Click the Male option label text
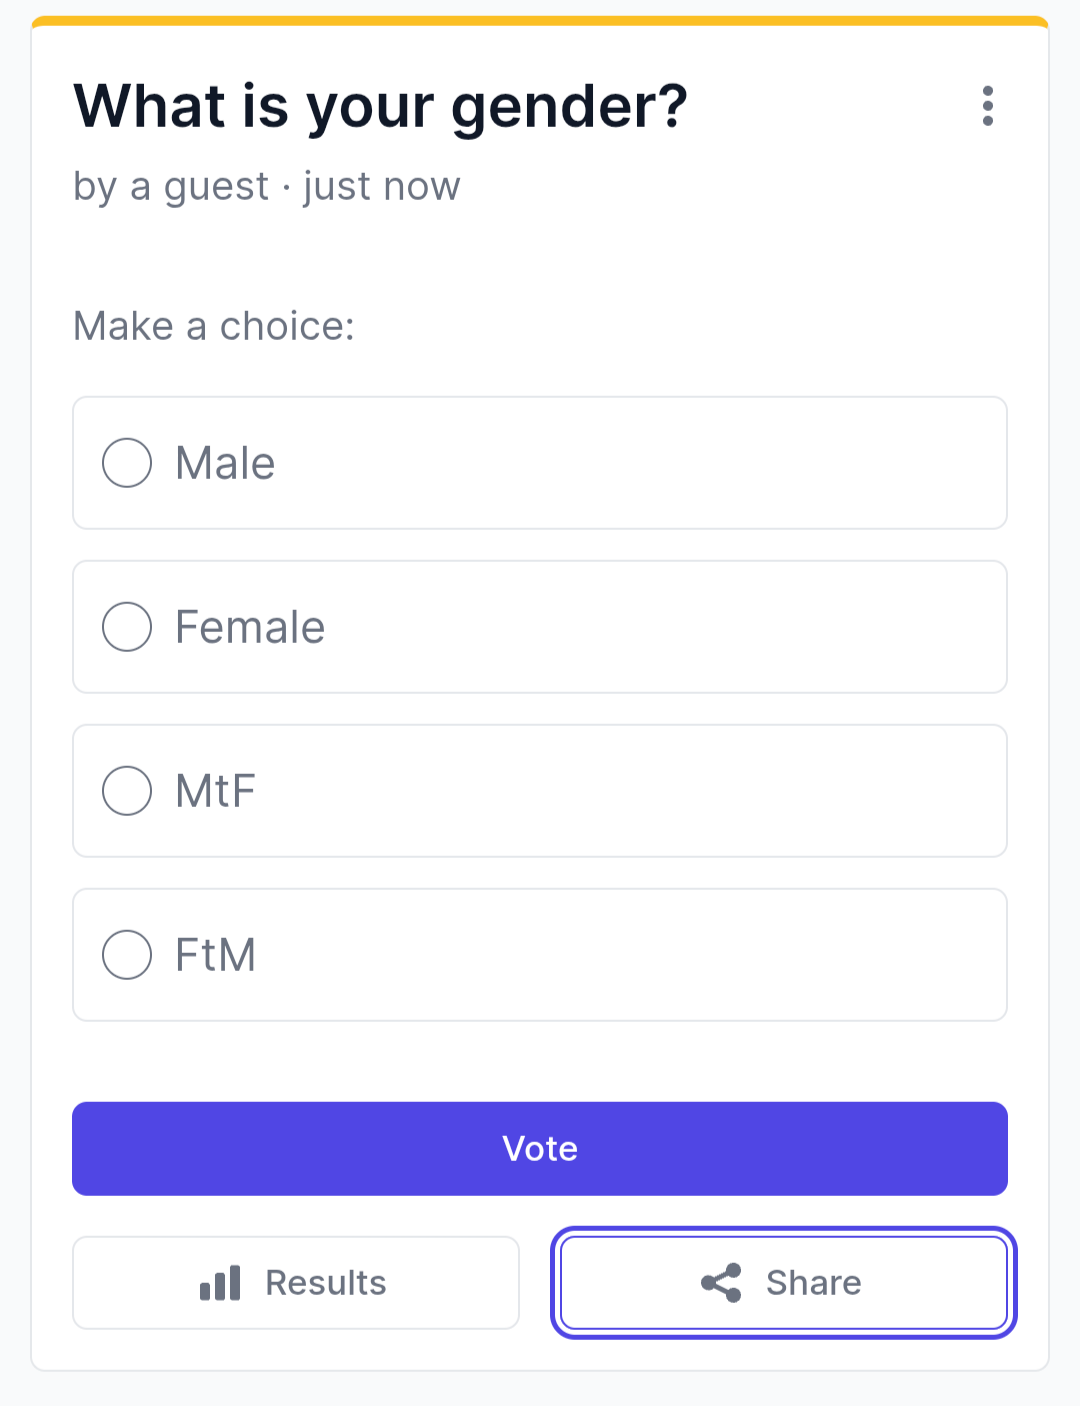The image size is (1080, 1406). [225, 463]
